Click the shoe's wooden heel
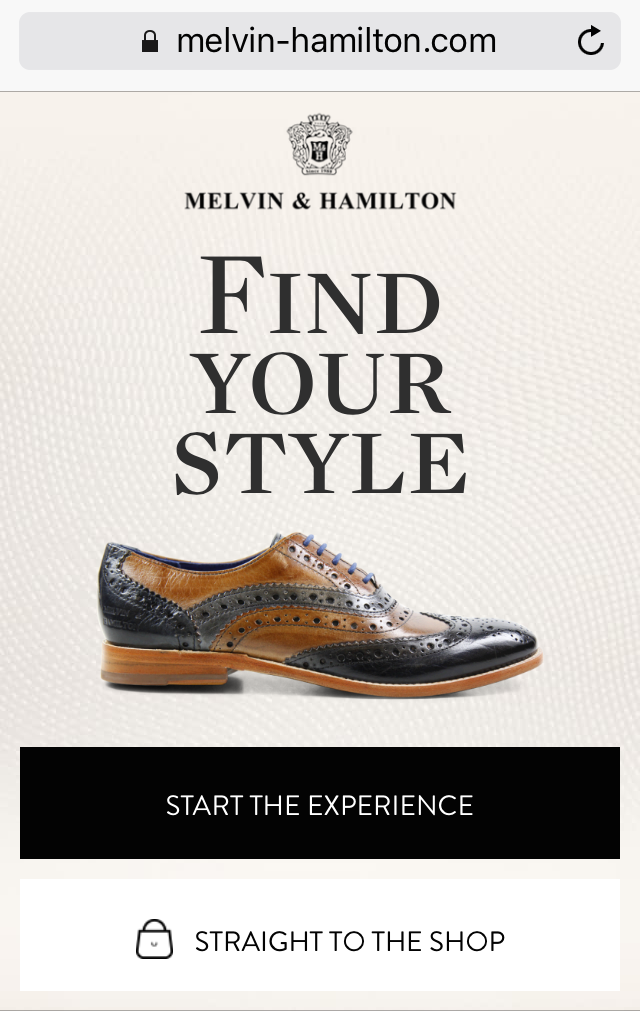The width and height of the screenshot is (640, 1011). [164, 664]
